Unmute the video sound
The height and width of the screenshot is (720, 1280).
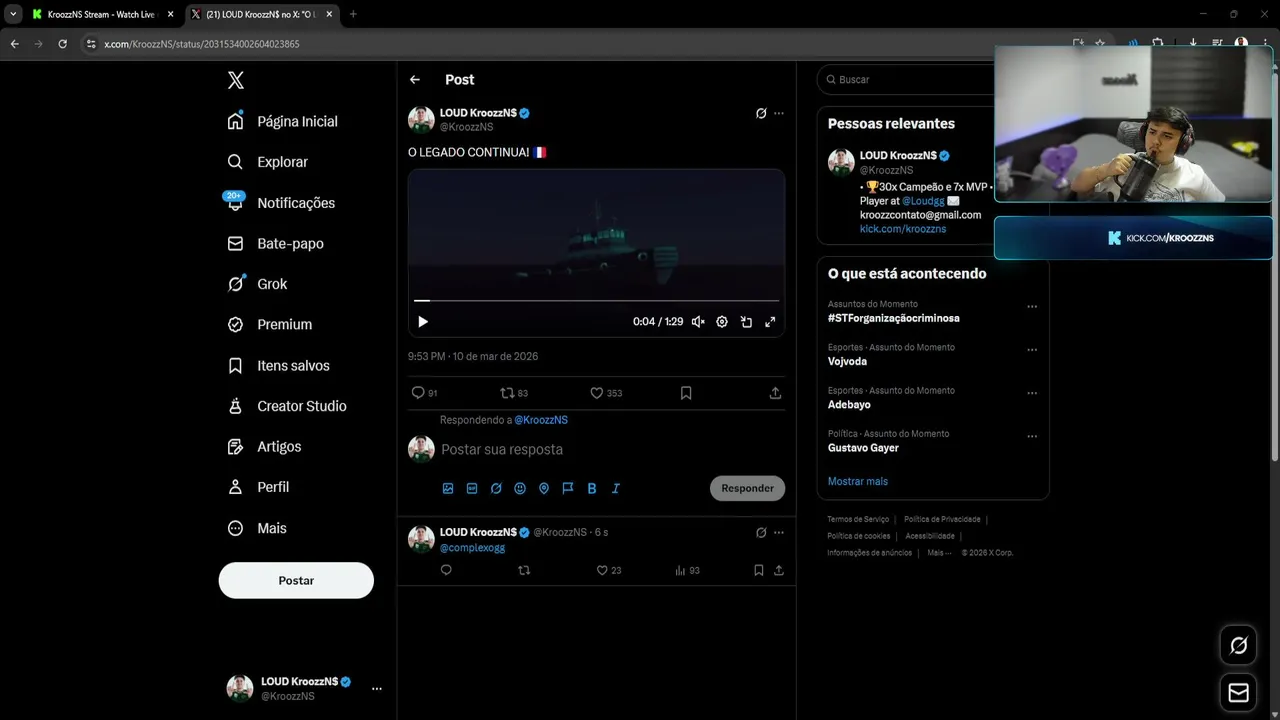coord(698,322)
